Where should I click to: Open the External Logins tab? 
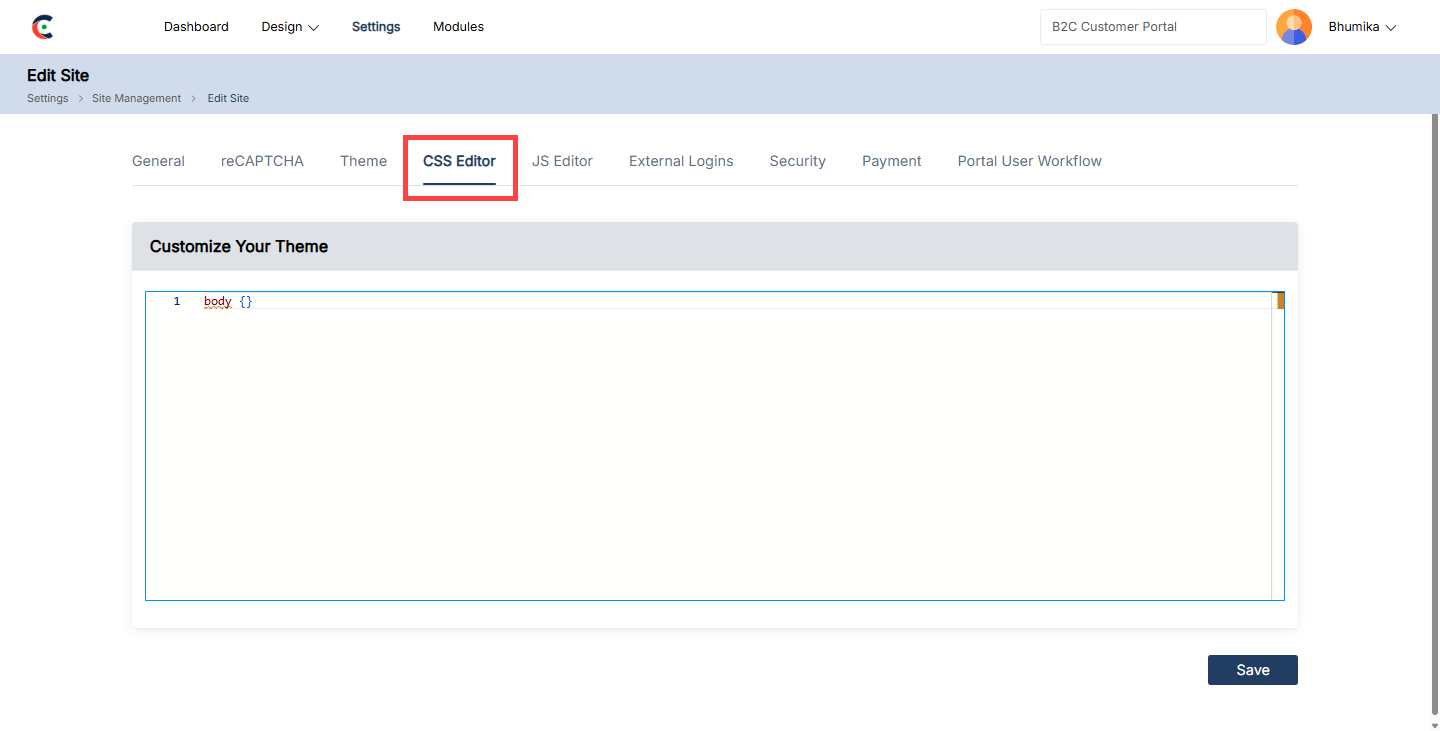(681, 161)
